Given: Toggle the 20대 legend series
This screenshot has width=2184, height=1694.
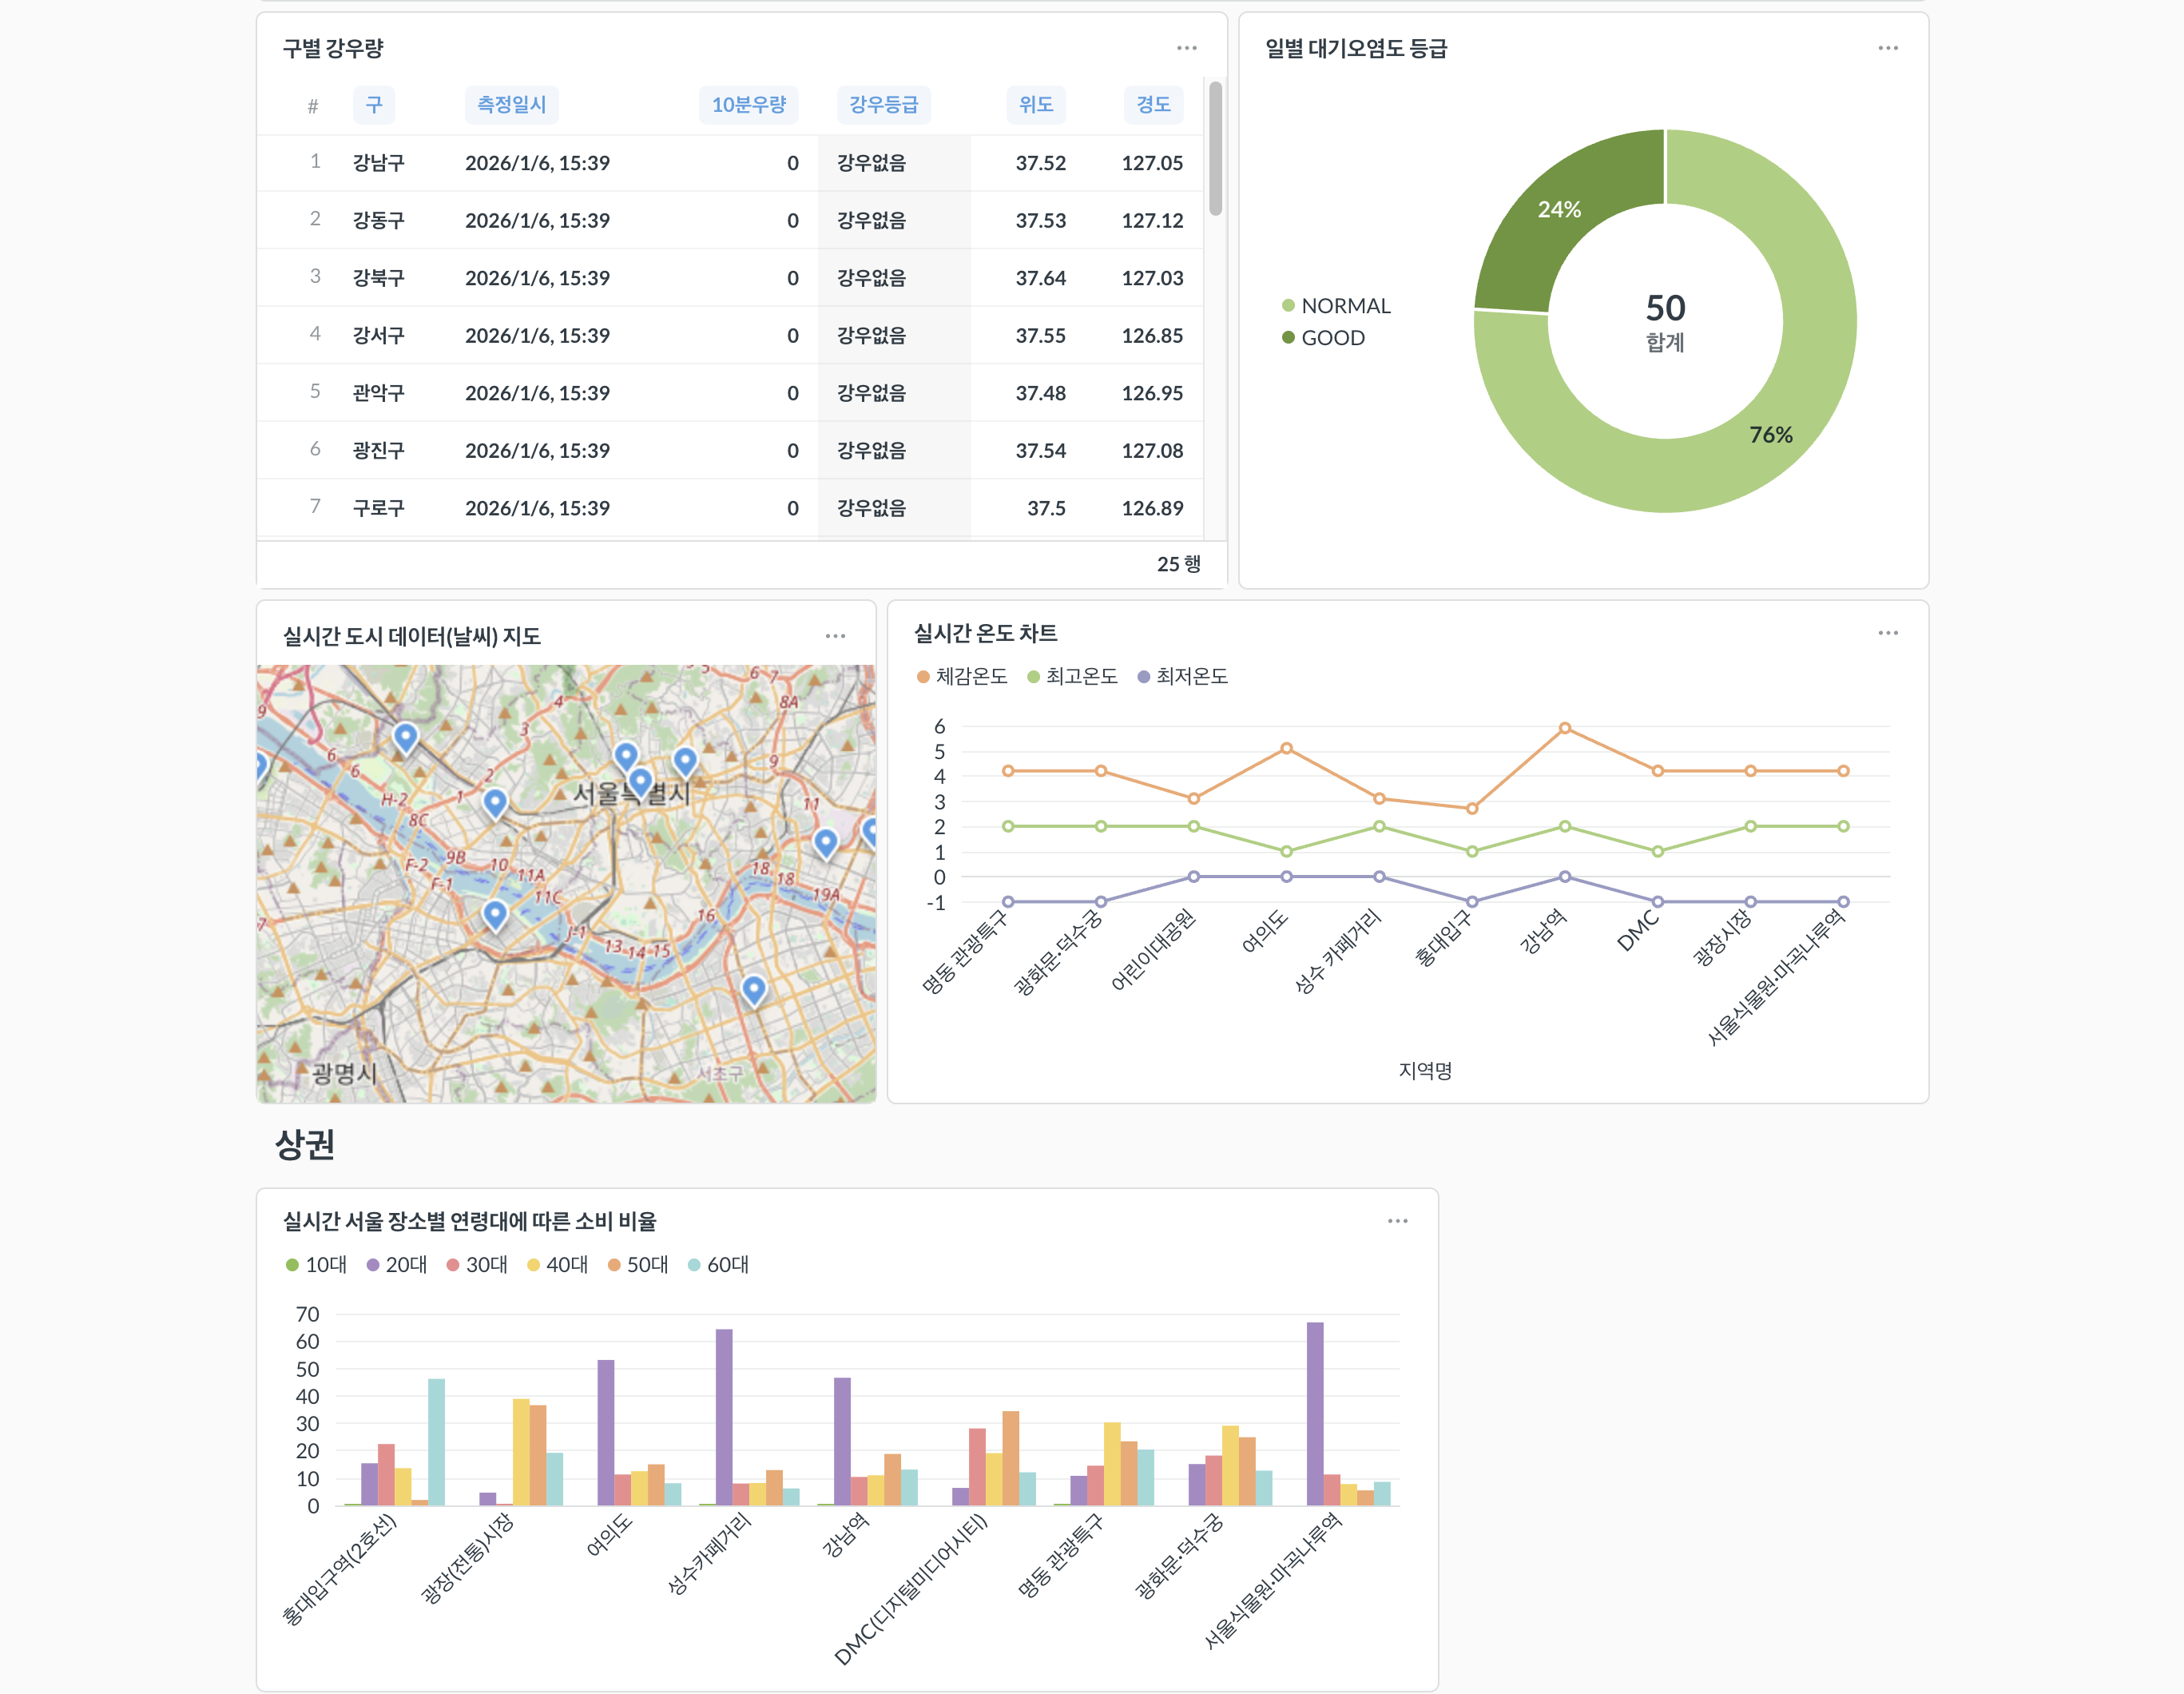Looking at the screenshot, I should click(x=396, y=1265).
